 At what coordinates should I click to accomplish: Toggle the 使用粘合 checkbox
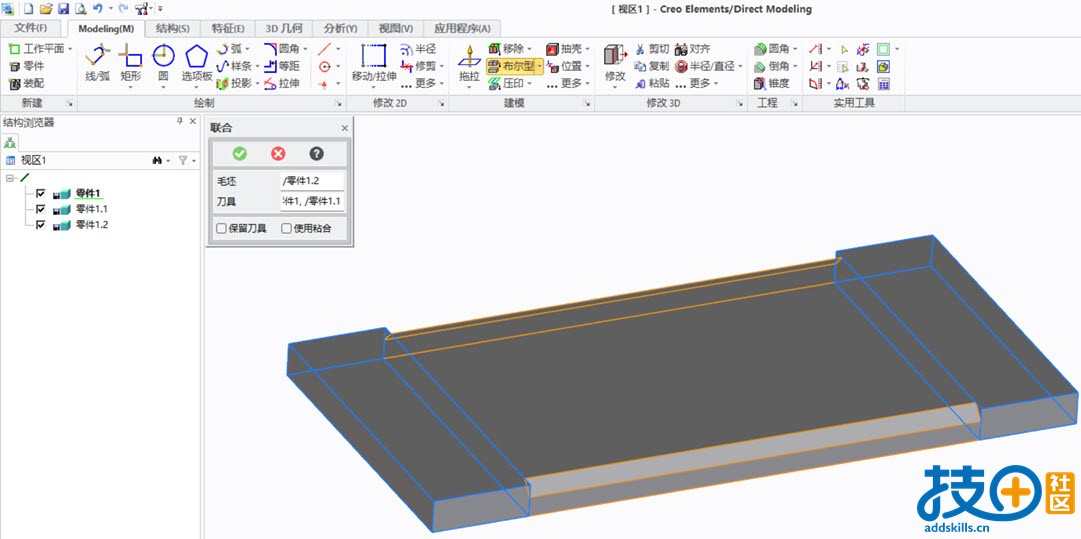click(286, 229)
